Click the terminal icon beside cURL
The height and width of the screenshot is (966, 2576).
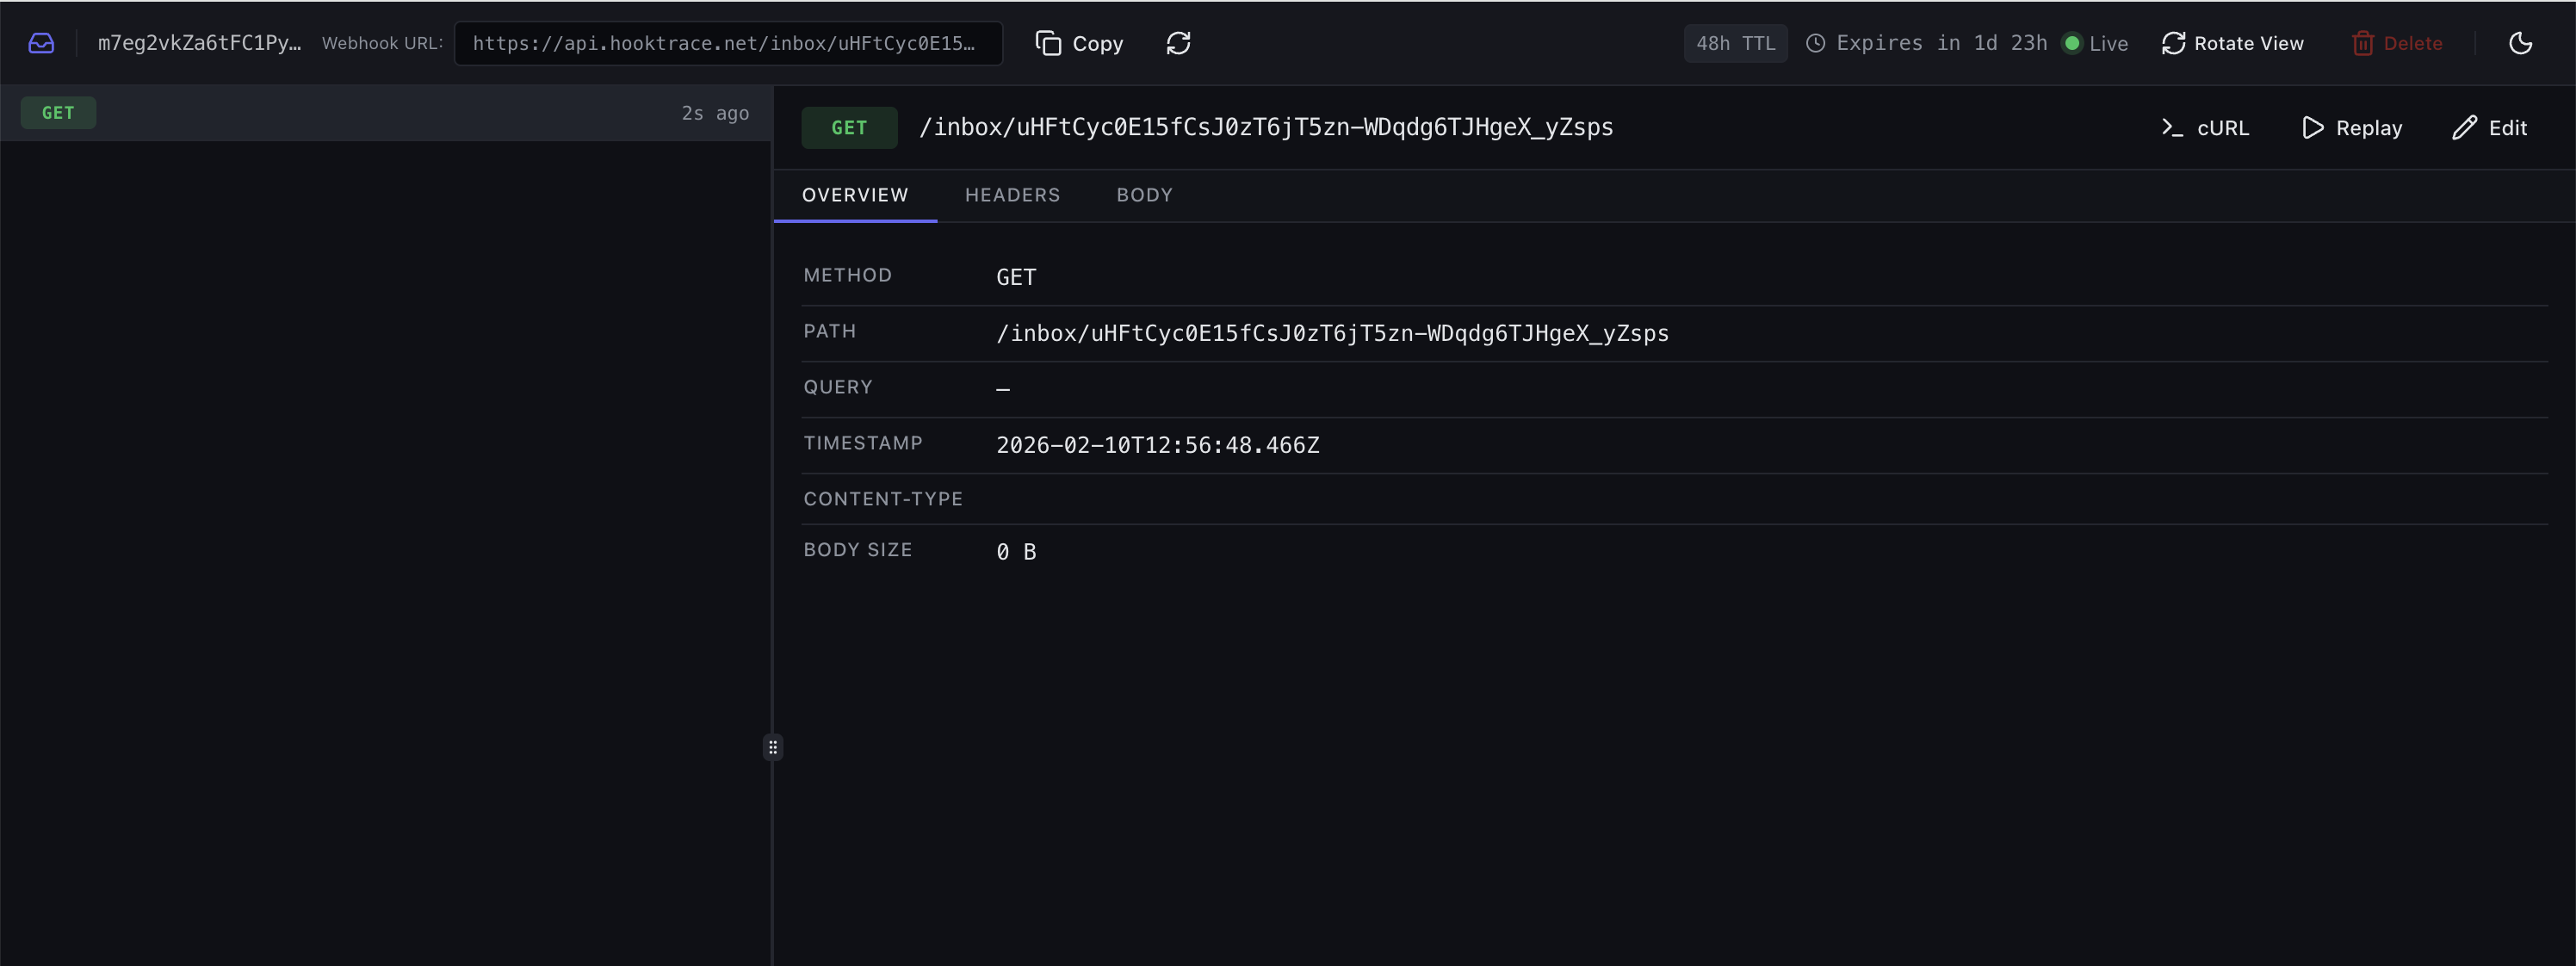pyautogui.click(x=2172, y=128)
